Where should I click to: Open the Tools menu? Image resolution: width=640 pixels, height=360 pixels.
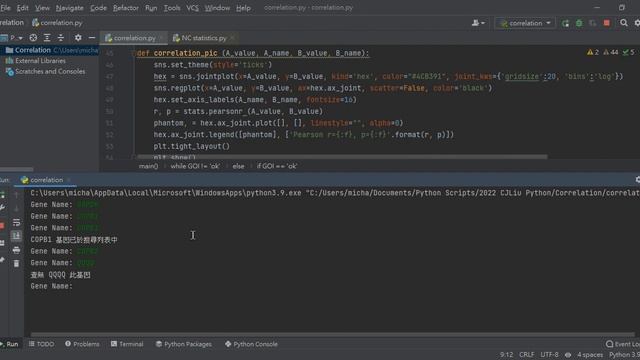coord(172,8)
